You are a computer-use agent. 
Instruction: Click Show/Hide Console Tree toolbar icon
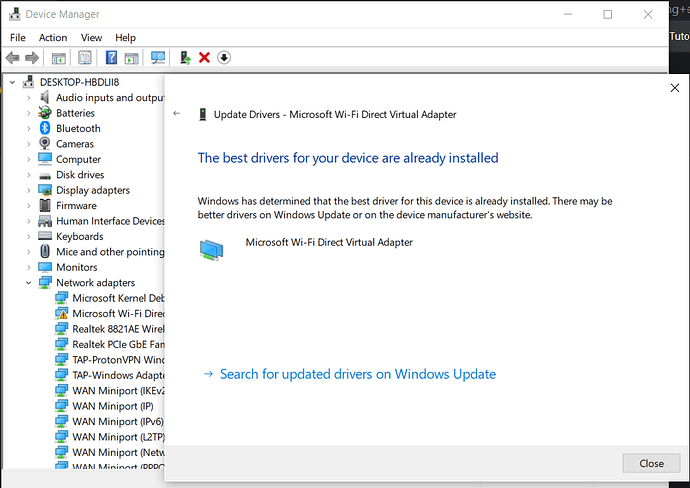point(59,58)
